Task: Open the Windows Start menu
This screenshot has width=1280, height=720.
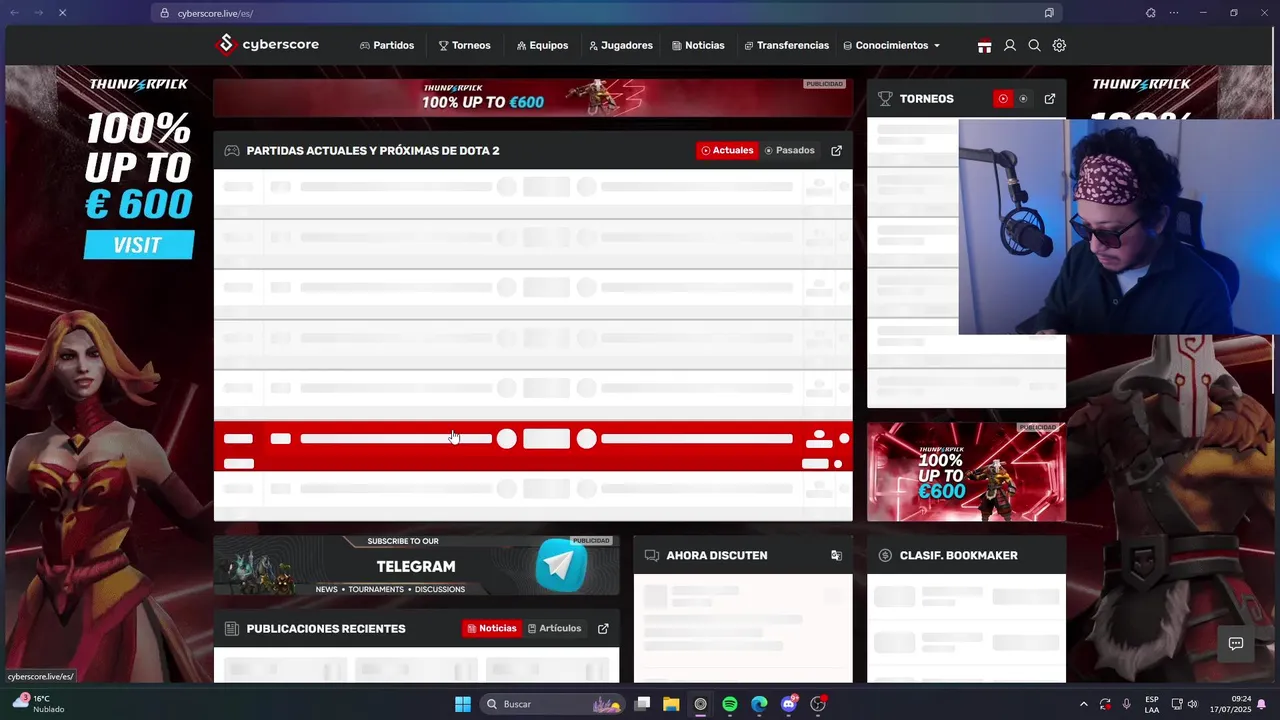Action: [463, 704]
